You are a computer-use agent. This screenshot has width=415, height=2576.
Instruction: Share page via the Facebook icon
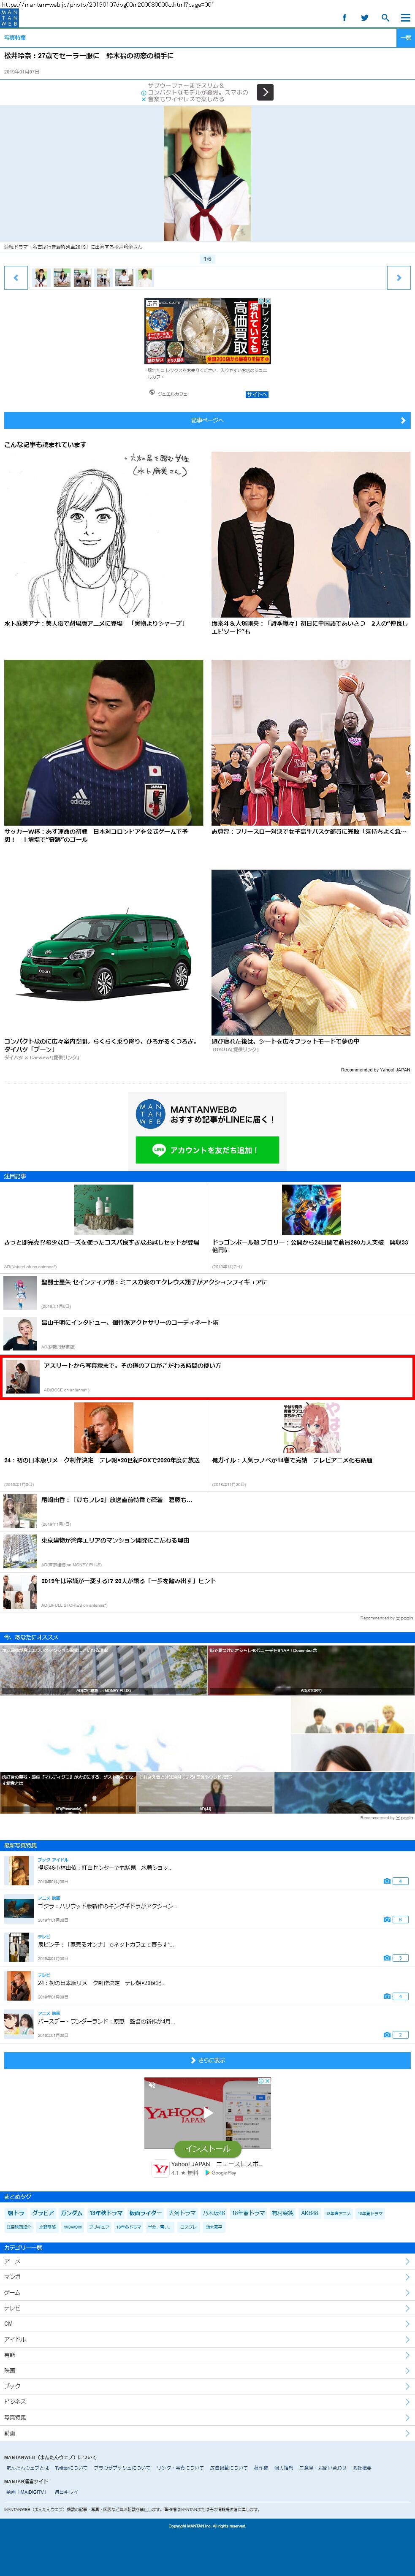click(345, 18)
